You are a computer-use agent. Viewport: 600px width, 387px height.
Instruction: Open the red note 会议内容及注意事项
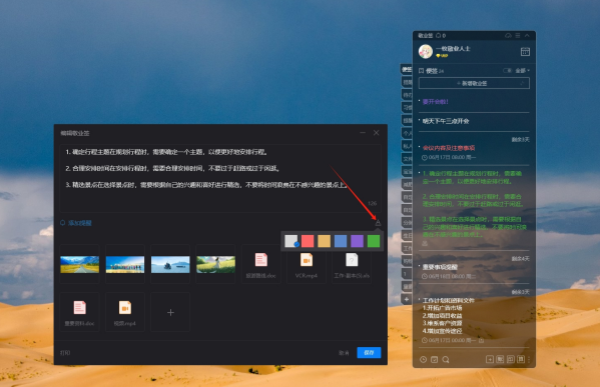click(x=448, y=148)
